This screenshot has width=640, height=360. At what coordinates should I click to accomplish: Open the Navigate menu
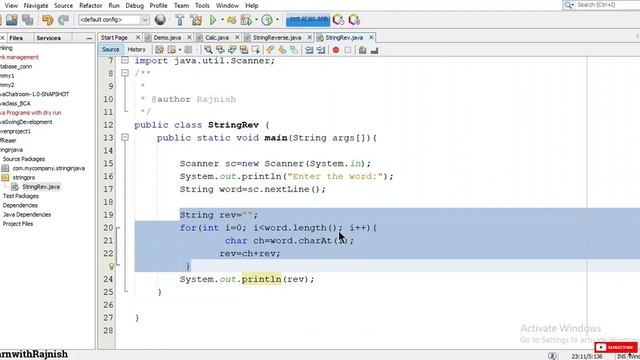point(36,6)
